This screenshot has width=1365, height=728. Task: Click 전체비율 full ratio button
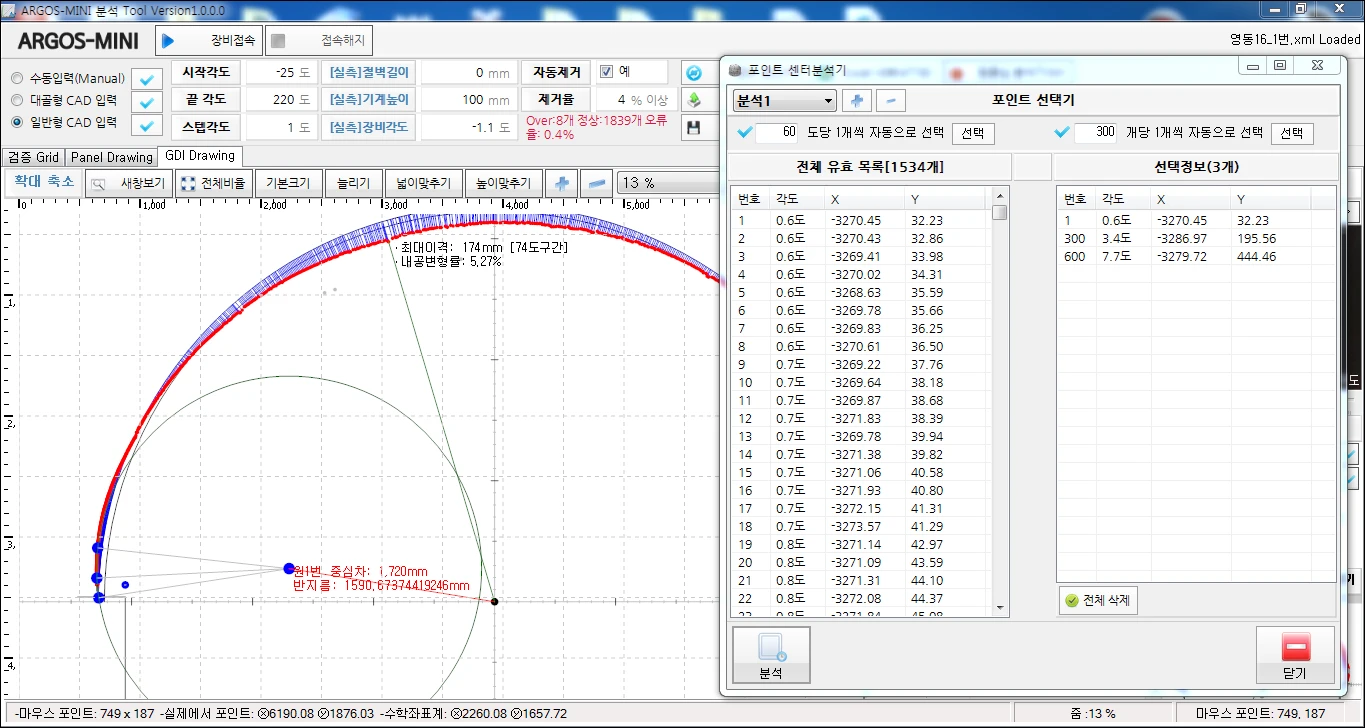click(214, 183)
